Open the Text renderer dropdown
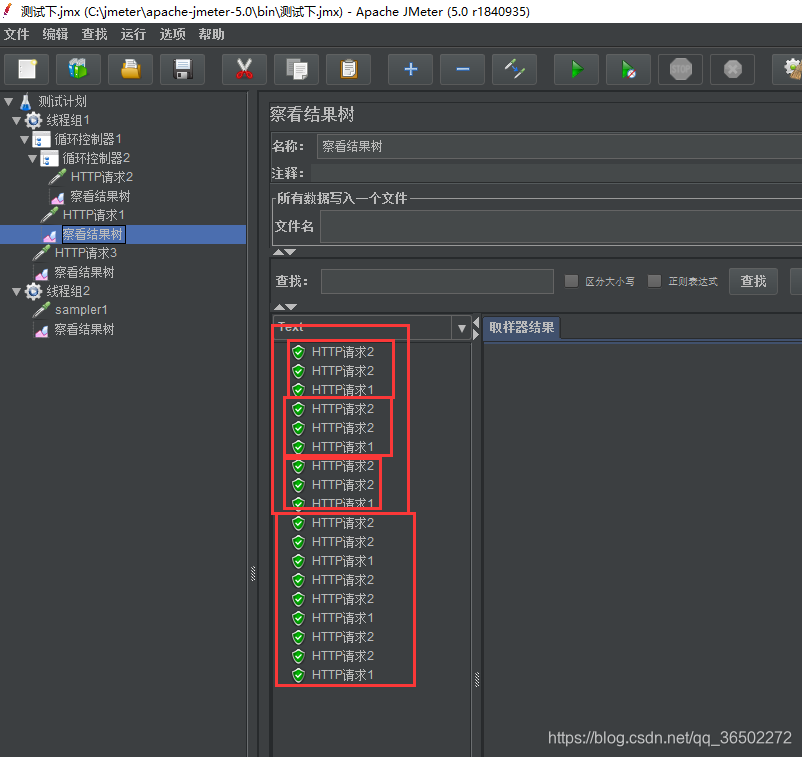802x757 pixels. coord(461,328)
